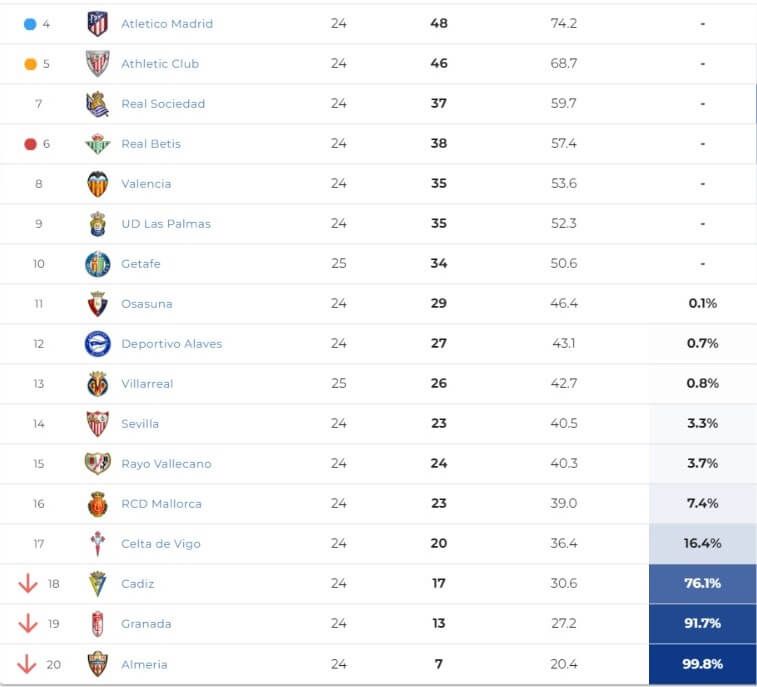Click the Atletico Madrid club crest
The width and height of the screenshot is (757, 687).
click(97, 24)
